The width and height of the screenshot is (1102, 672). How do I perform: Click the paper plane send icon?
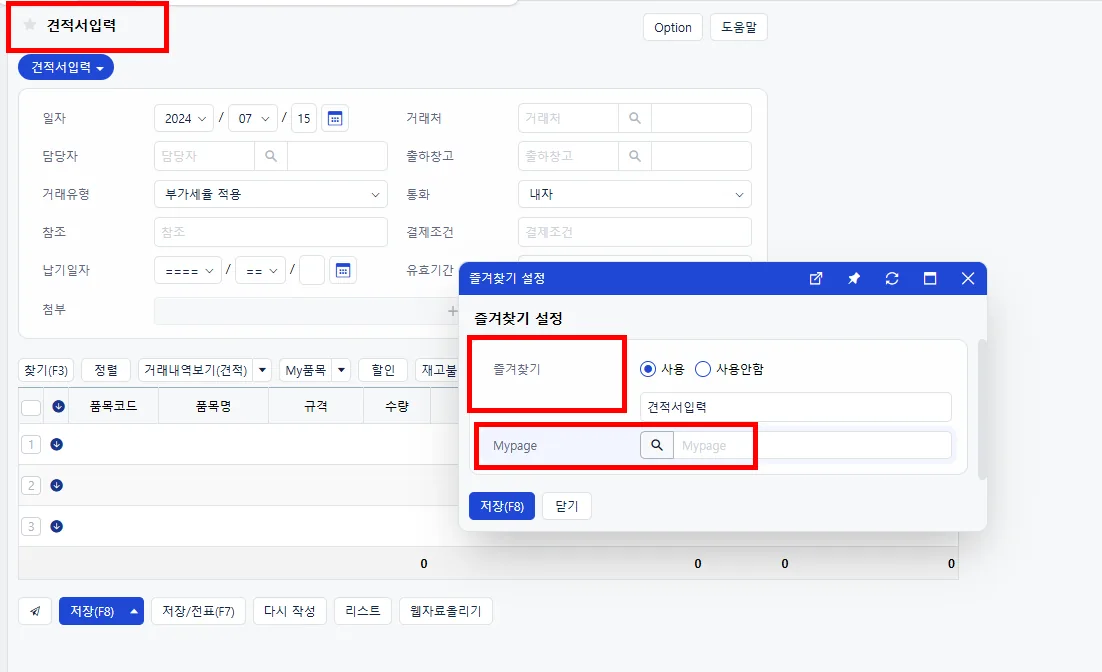pos(35,611)
